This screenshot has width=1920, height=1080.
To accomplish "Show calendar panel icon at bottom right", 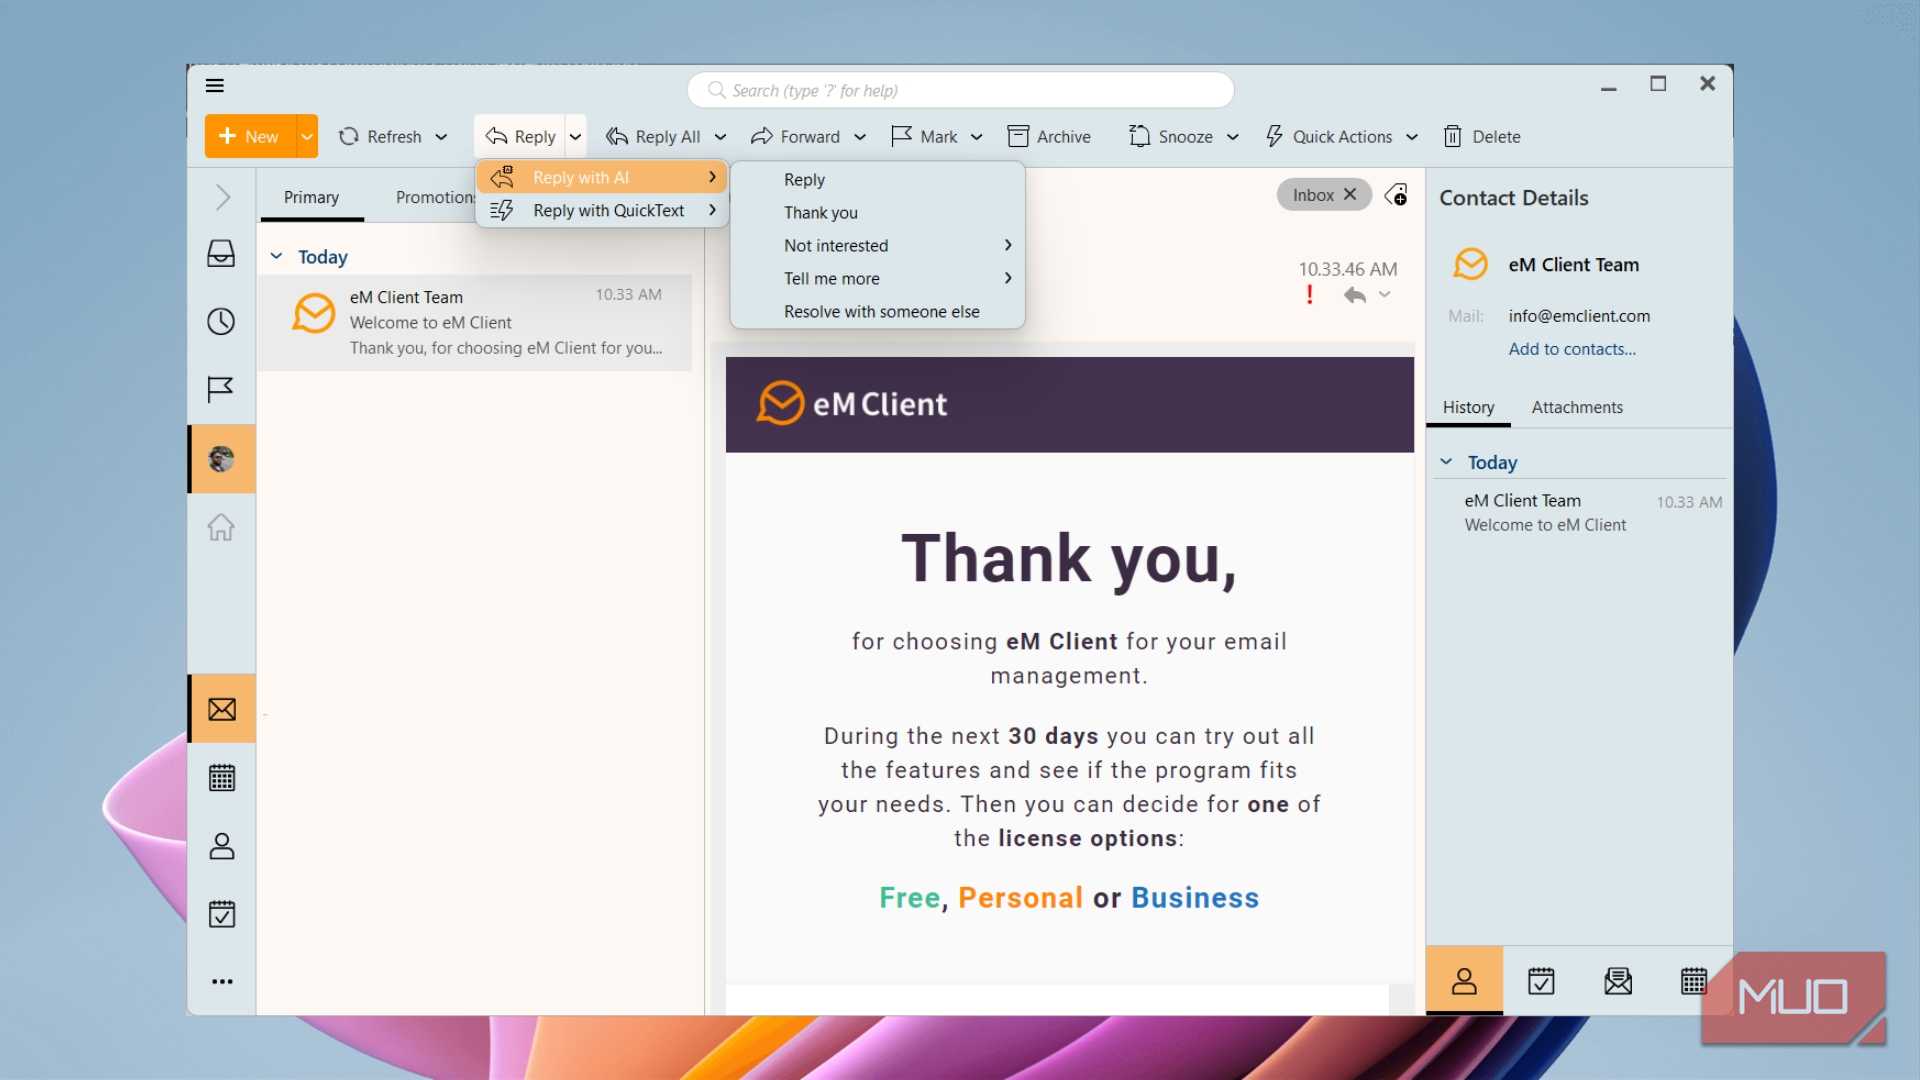I will click(x=1694, y=982).
